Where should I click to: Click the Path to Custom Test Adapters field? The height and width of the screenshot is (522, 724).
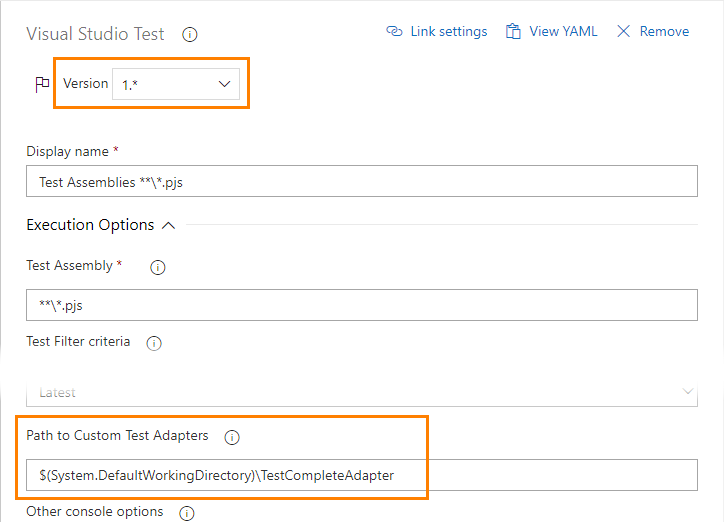[361, 475]
